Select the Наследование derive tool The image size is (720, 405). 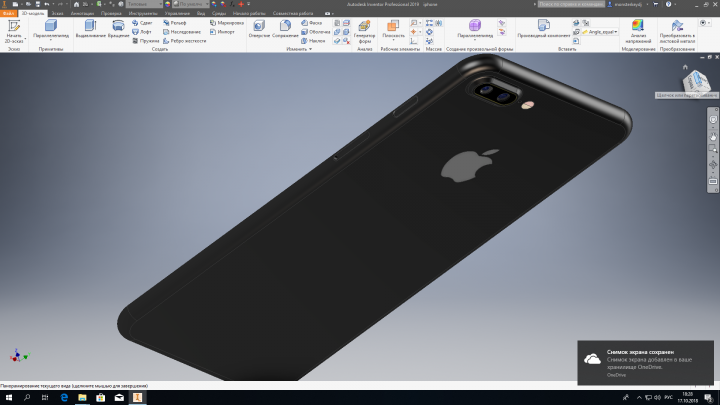[182, 32]
